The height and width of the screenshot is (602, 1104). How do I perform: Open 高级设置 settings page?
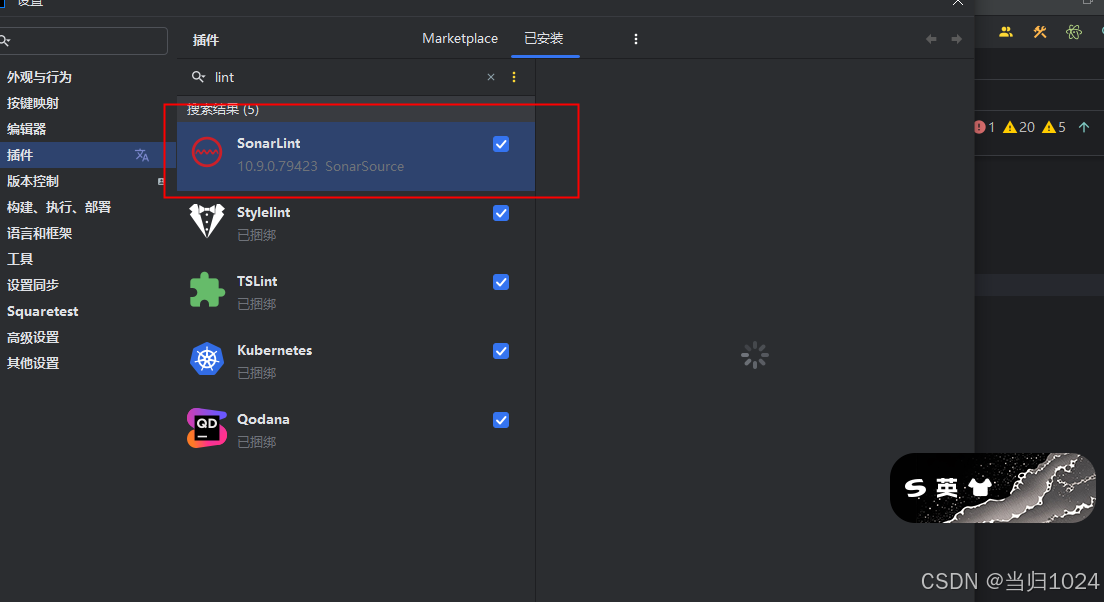pyautogui.click(x=32, y=337)
